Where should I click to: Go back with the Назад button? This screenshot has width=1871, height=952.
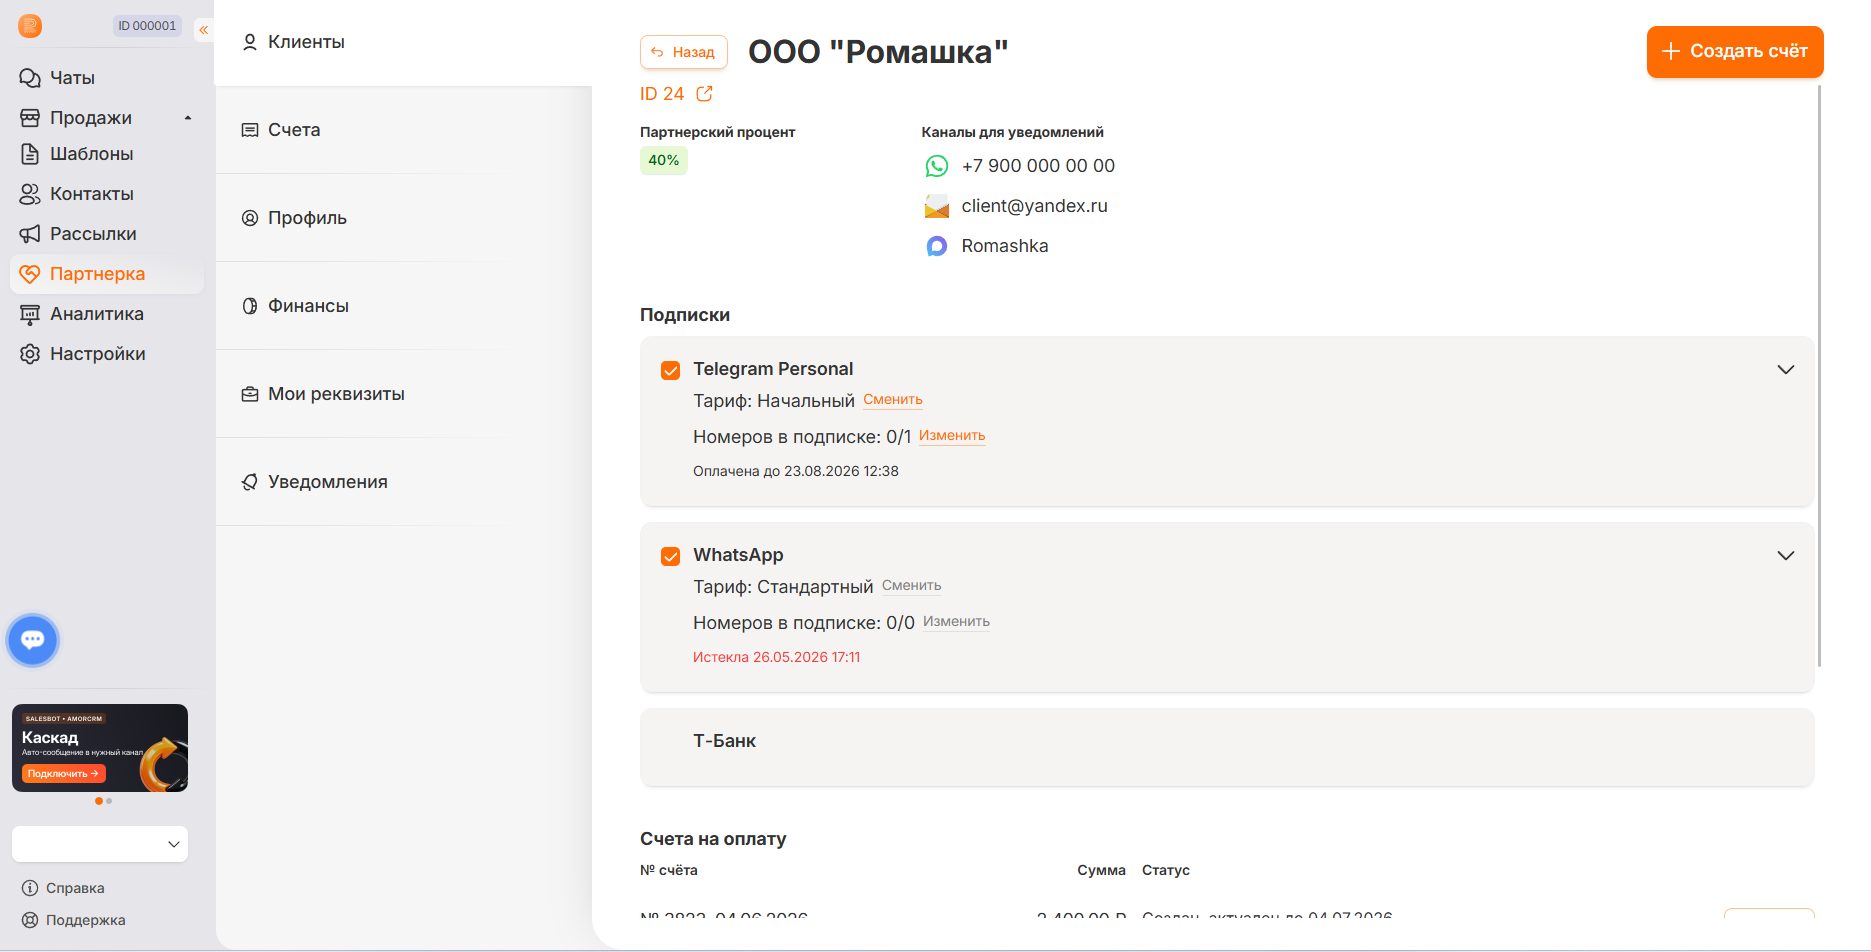(684, 52)
